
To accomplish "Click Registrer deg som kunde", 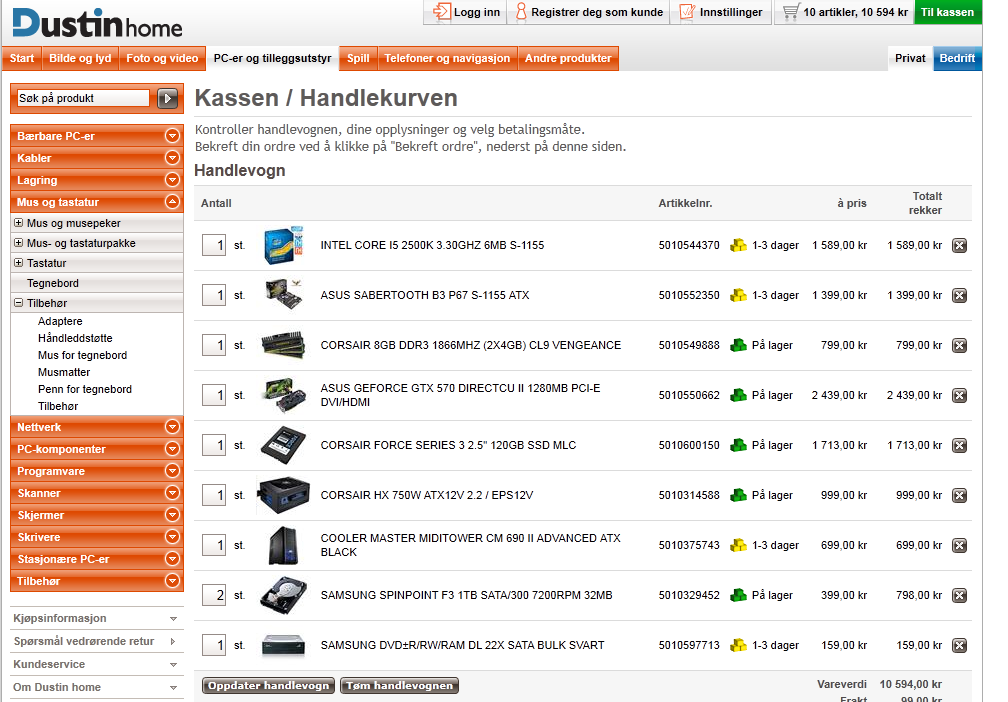I will [589, 12].
